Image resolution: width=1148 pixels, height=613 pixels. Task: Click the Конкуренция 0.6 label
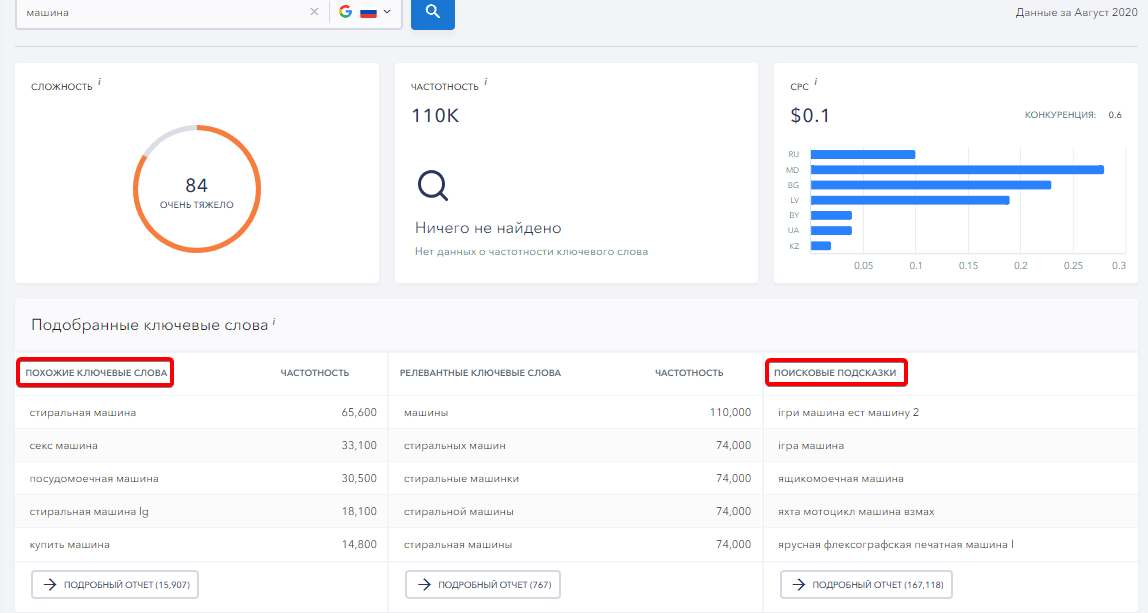[1073, 115]
